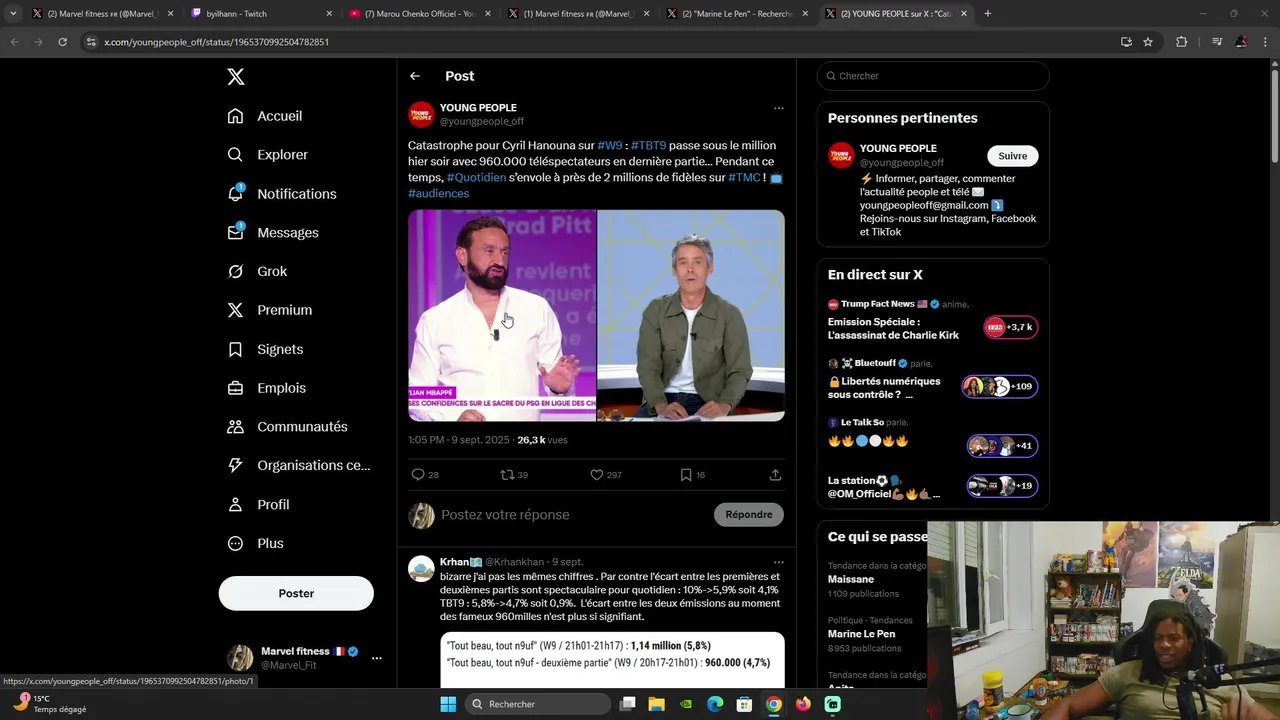Open Premium in sidebar
1280x720 pixels.
[x=270, y=310]
